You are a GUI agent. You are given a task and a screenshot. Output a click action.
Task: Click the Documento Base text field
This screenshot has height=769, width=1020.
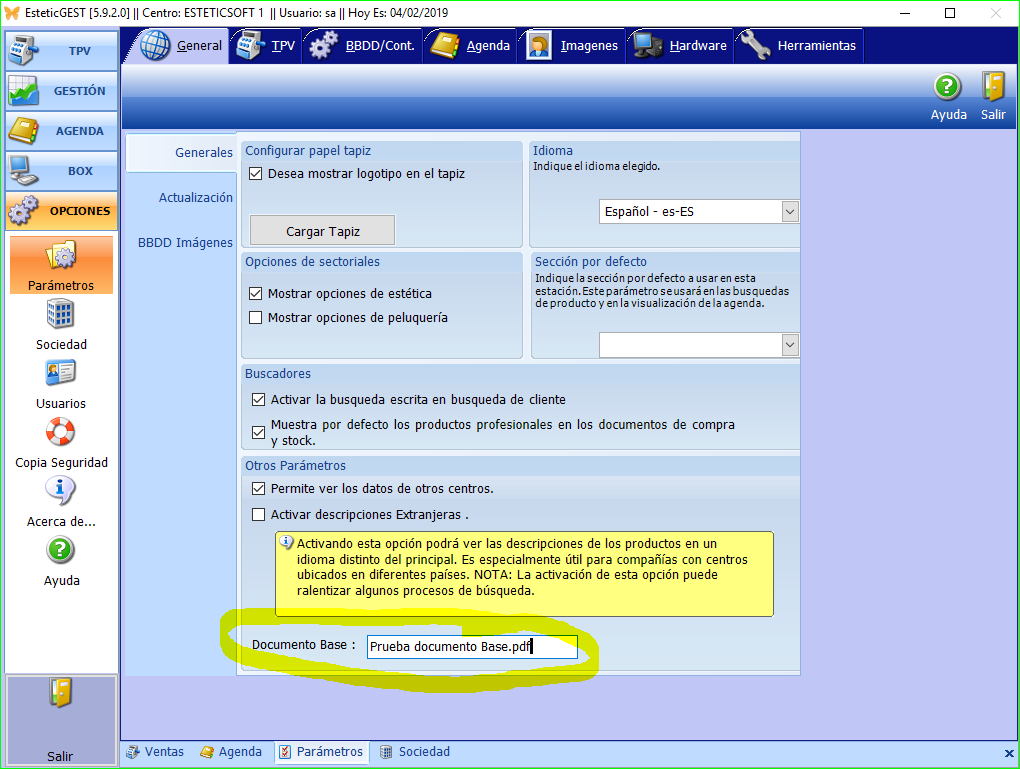tap(471, 647)
